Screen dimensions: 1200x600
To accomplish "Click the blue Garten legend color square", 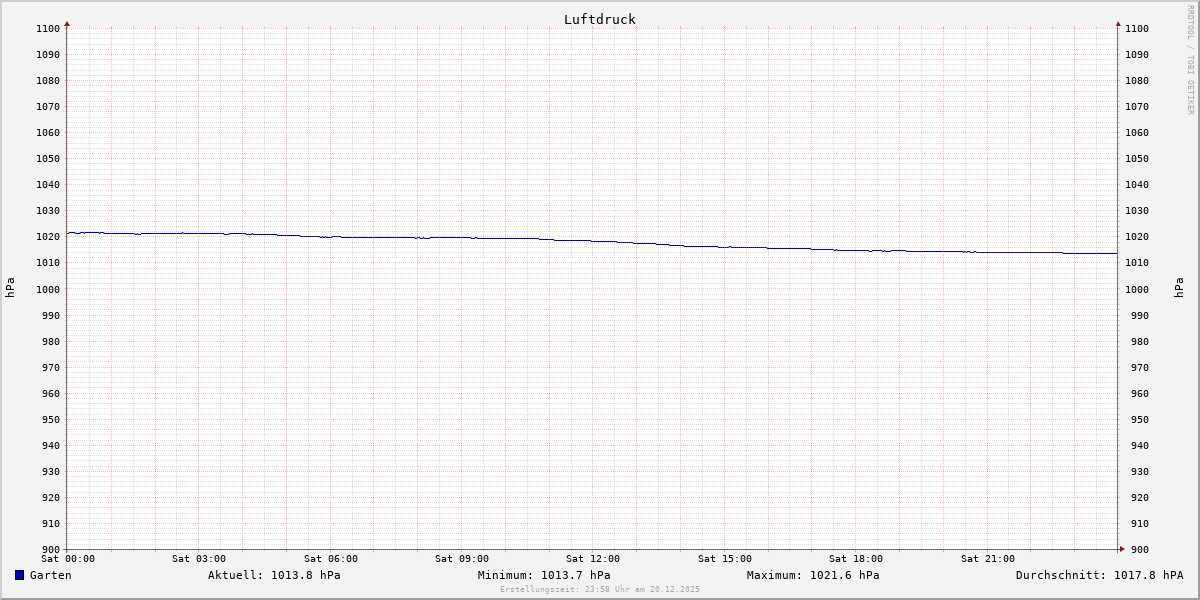I will (x=19, y=575).
